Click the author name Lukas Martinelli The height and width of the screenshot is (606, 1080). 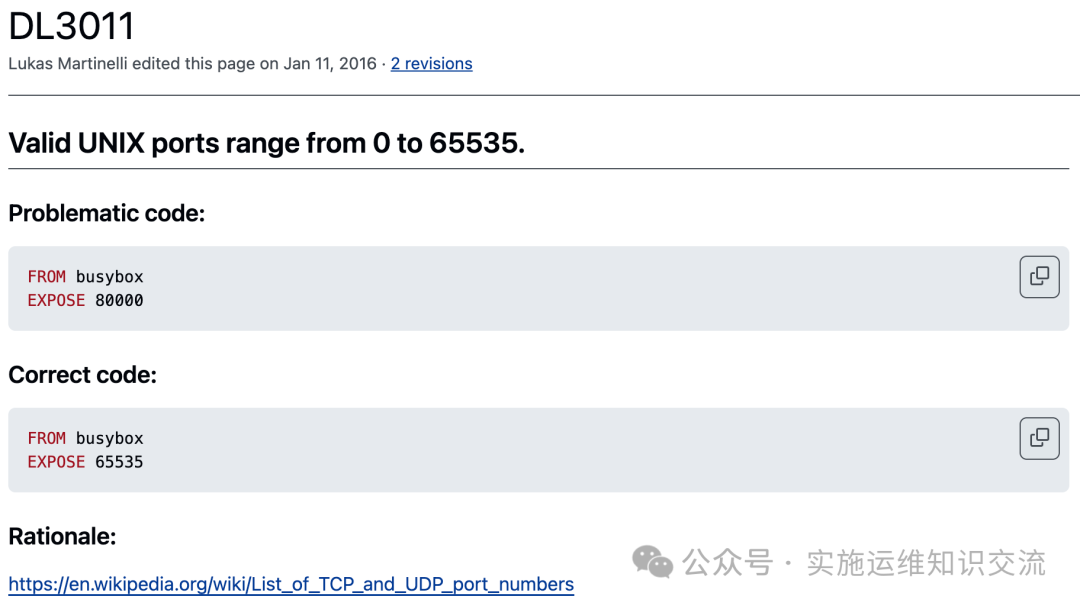click(x=68, y=63)
